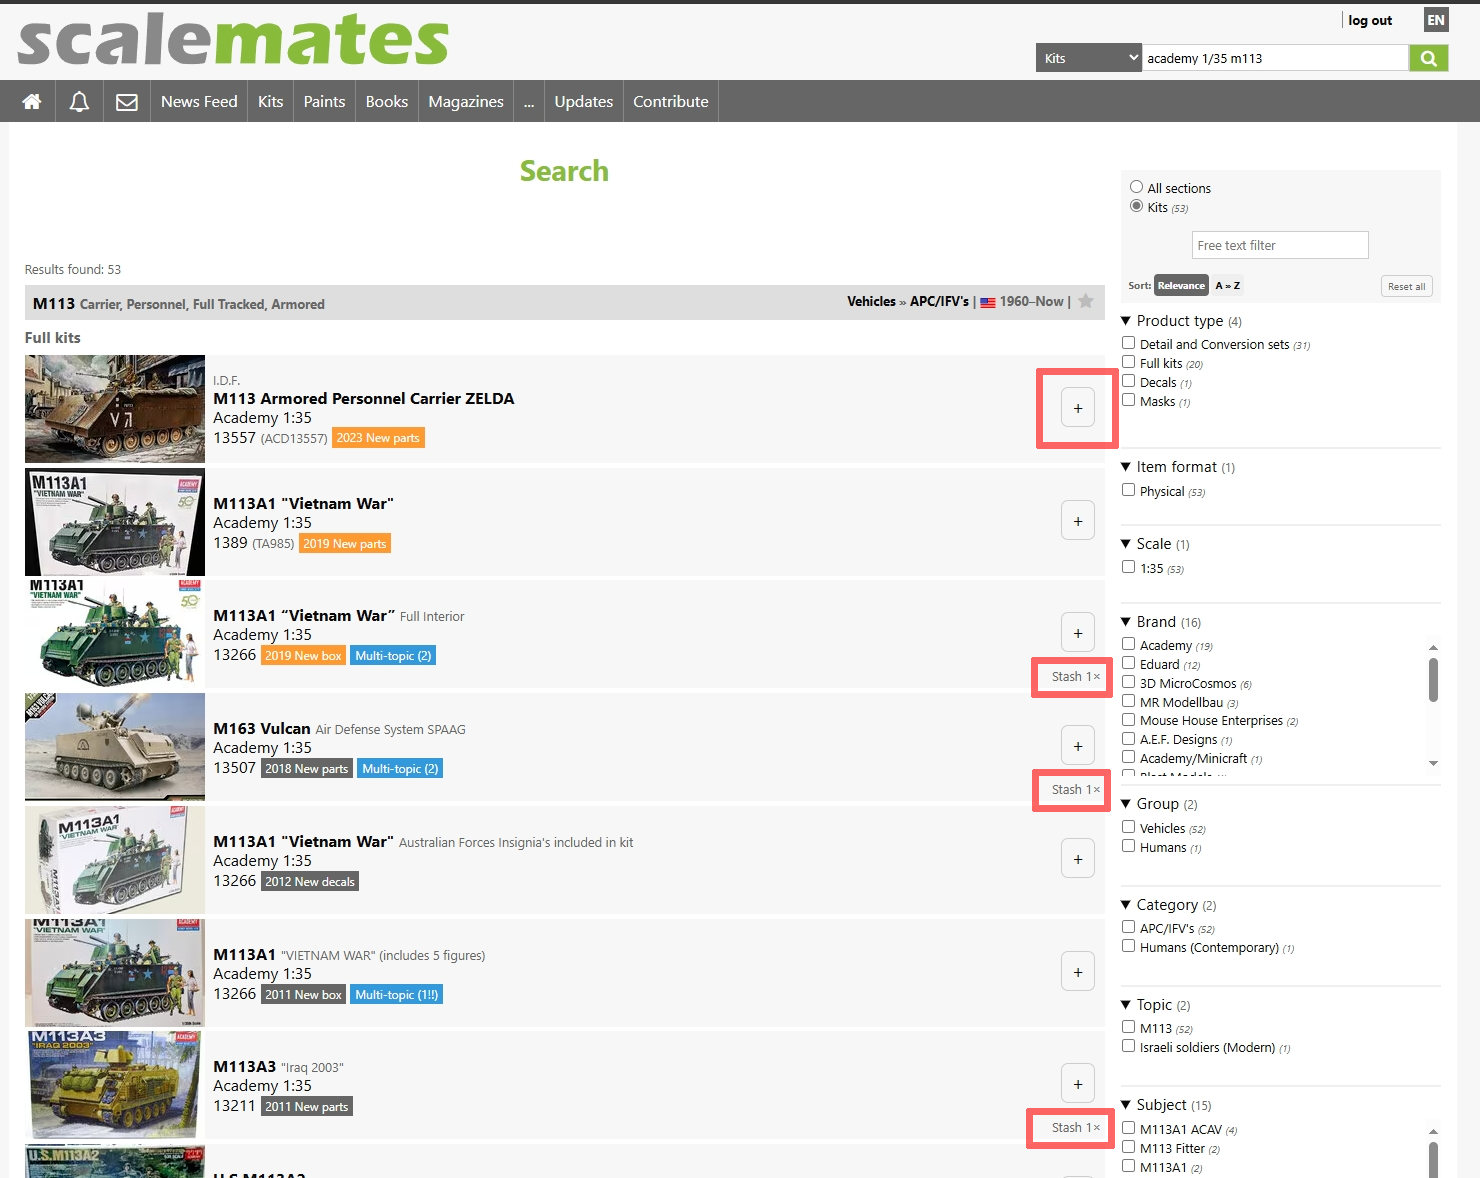The image size is (1480, 1178).
Task: Remove M113A3 Iraq 2003 from stash via ×
Action: click(x=1097, y=1128)
